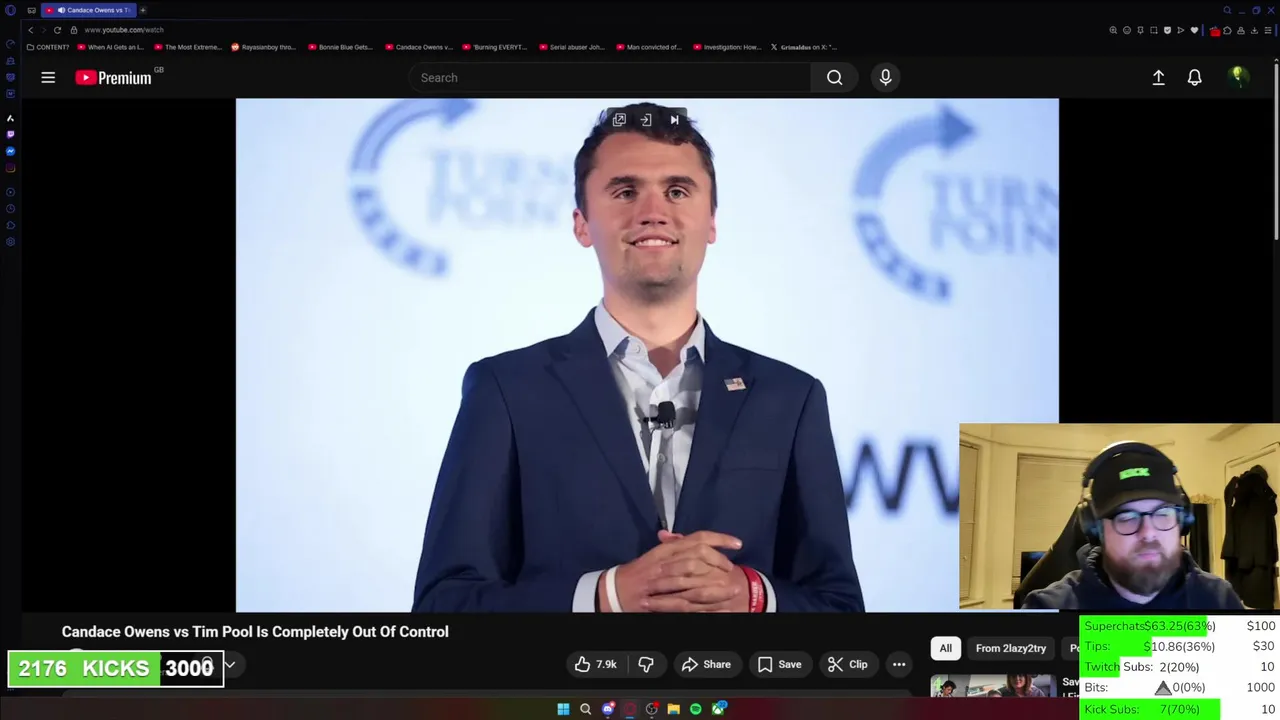This screenshot has height=720, width=1280.
Task: Switch to Candace Owens browser tab
Action: coord(88,10)
